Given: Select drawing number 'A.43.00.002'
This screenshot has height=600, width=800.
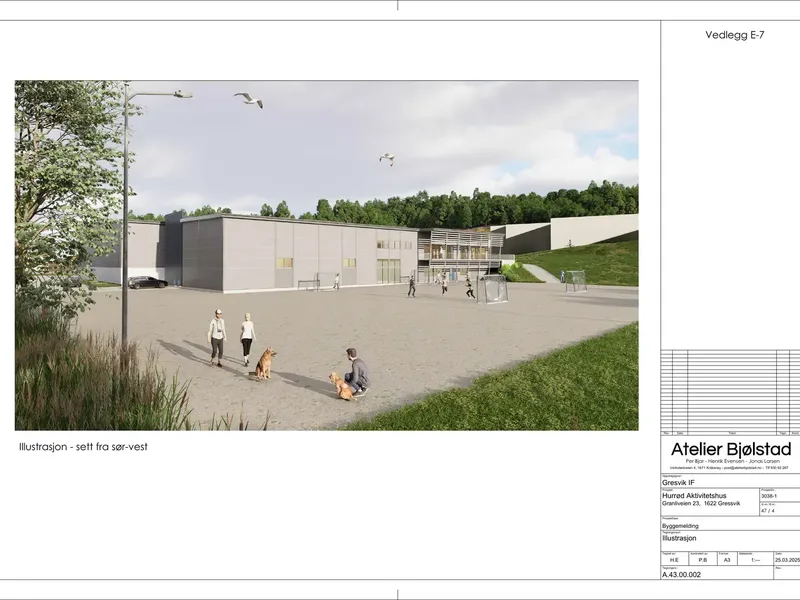Looking at the screenshot, I should click(x=681, y=574).
